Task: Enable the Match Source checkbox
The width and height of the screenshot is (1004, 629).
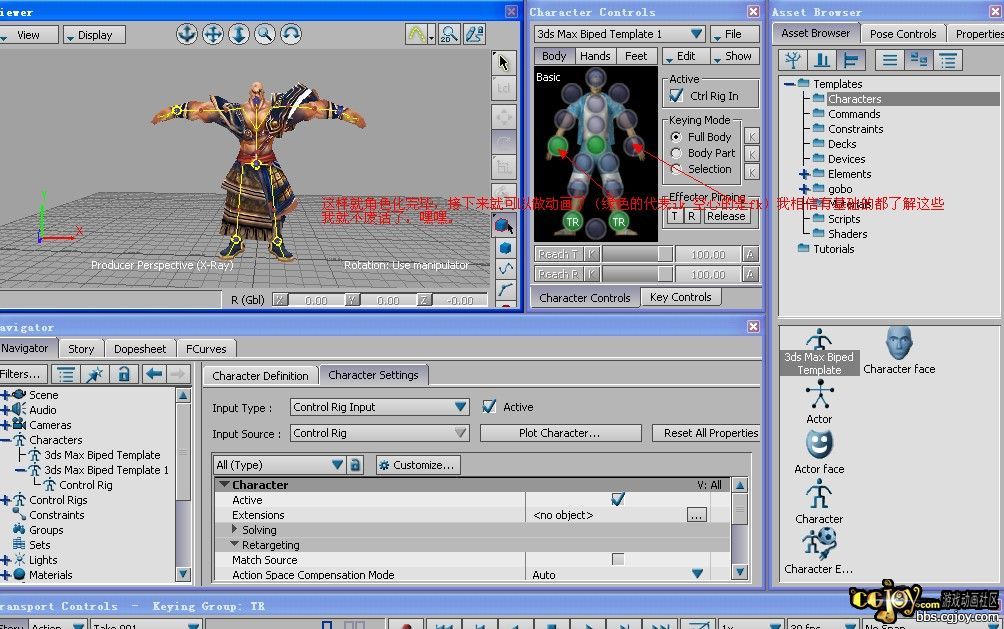Action: pyautogui.click(x=618, y=559)
